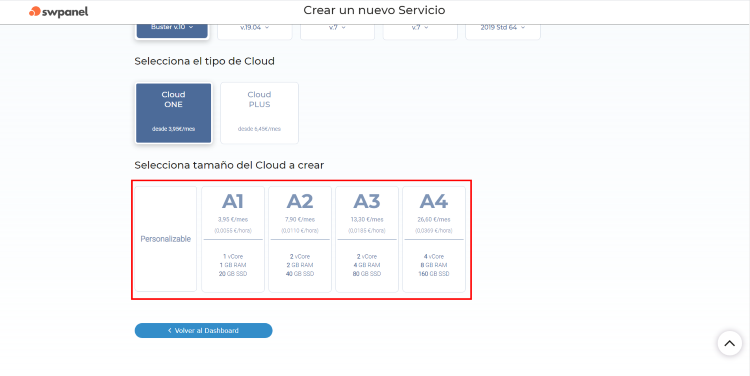Viewport: 750px width, 376px height.
Task: Open the v.19.04 version dropdown
Action: pyautogui.click(x=254, y=29)
